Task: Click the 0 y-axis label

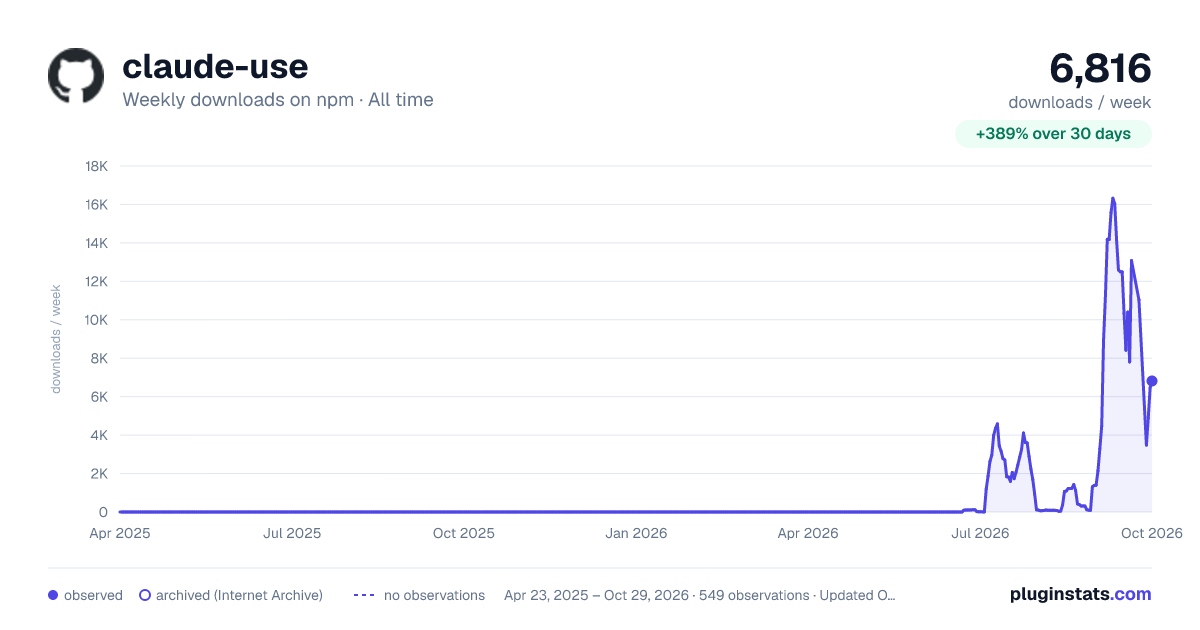Action: tap(104, 513)
